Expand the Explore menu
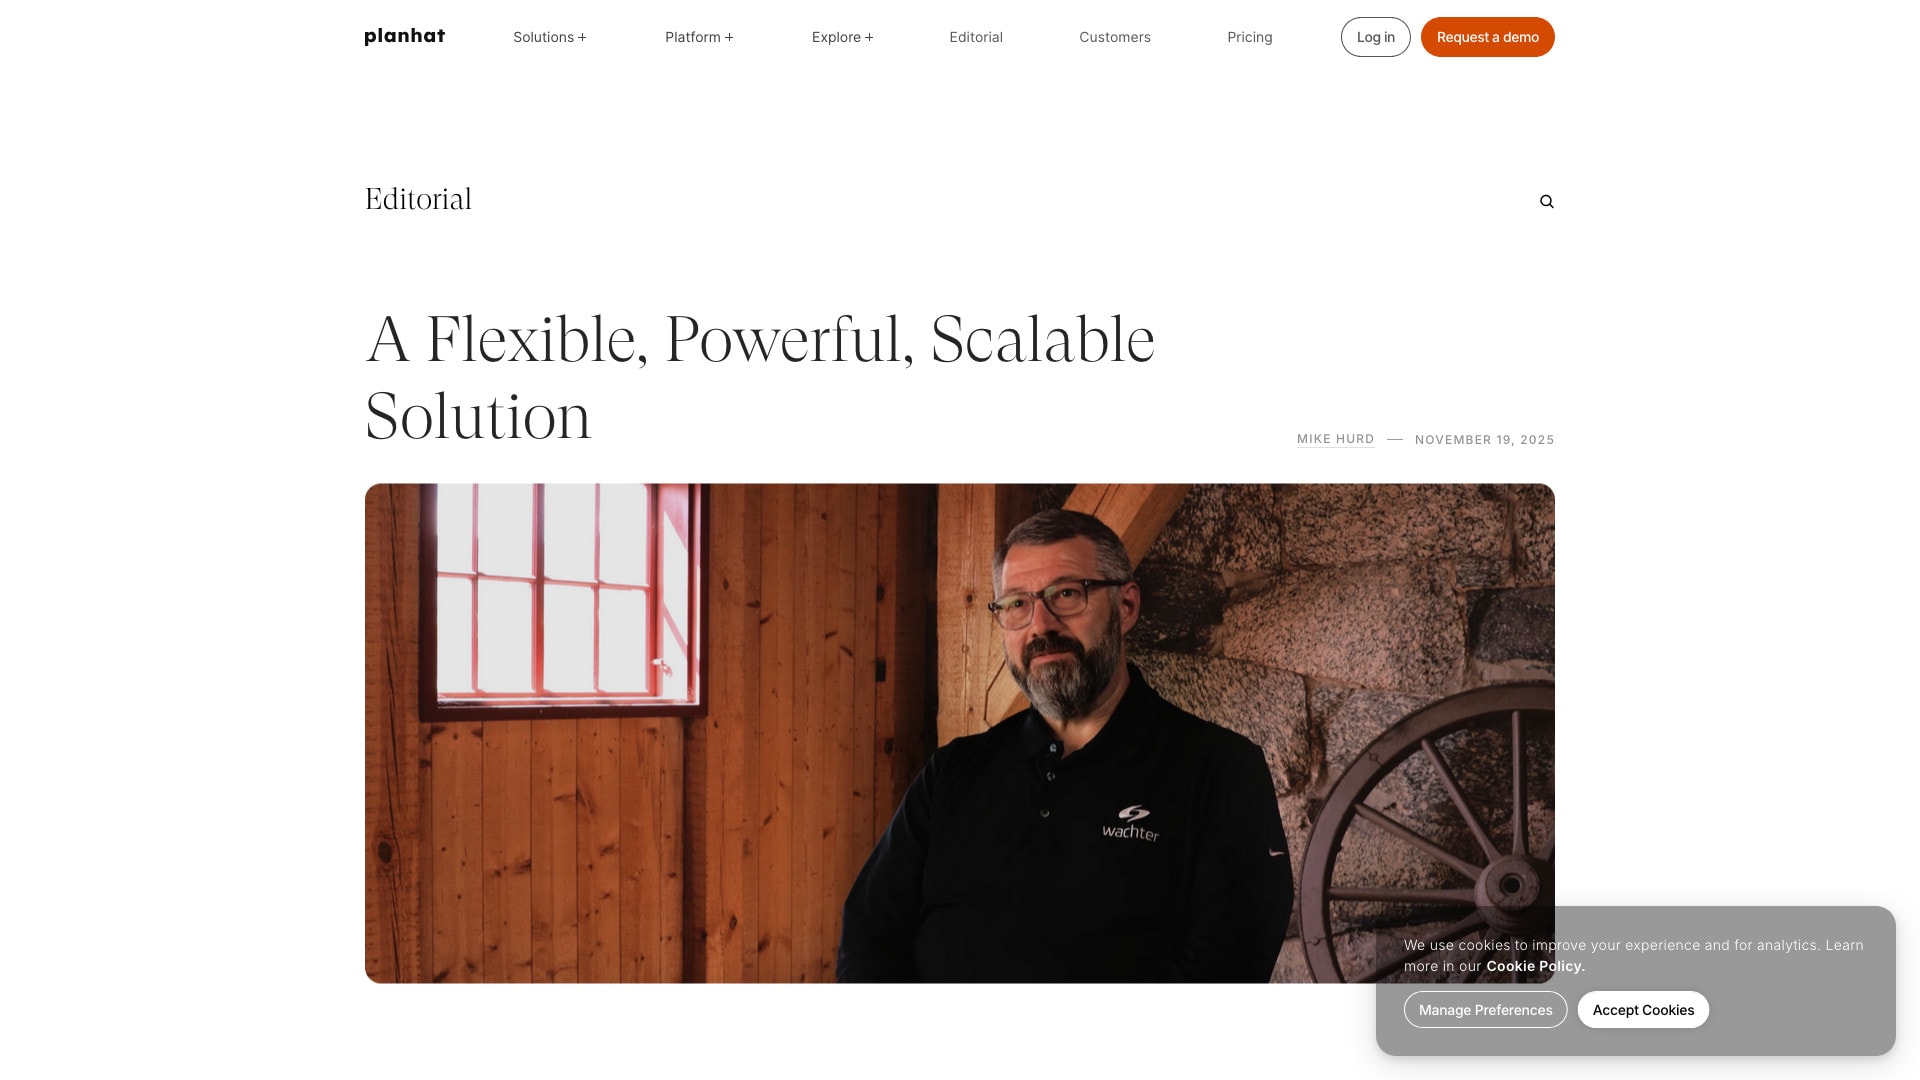This screenshot has width=1920, height=1080. coord(842,37)
